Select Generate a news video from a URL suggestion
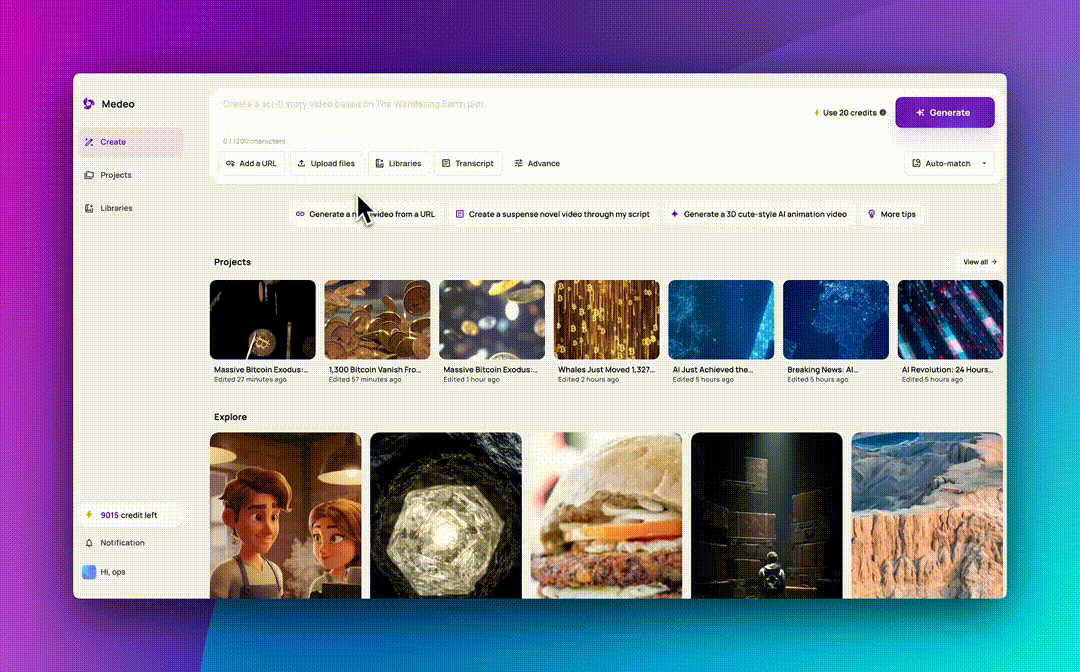 coord(365,214)
